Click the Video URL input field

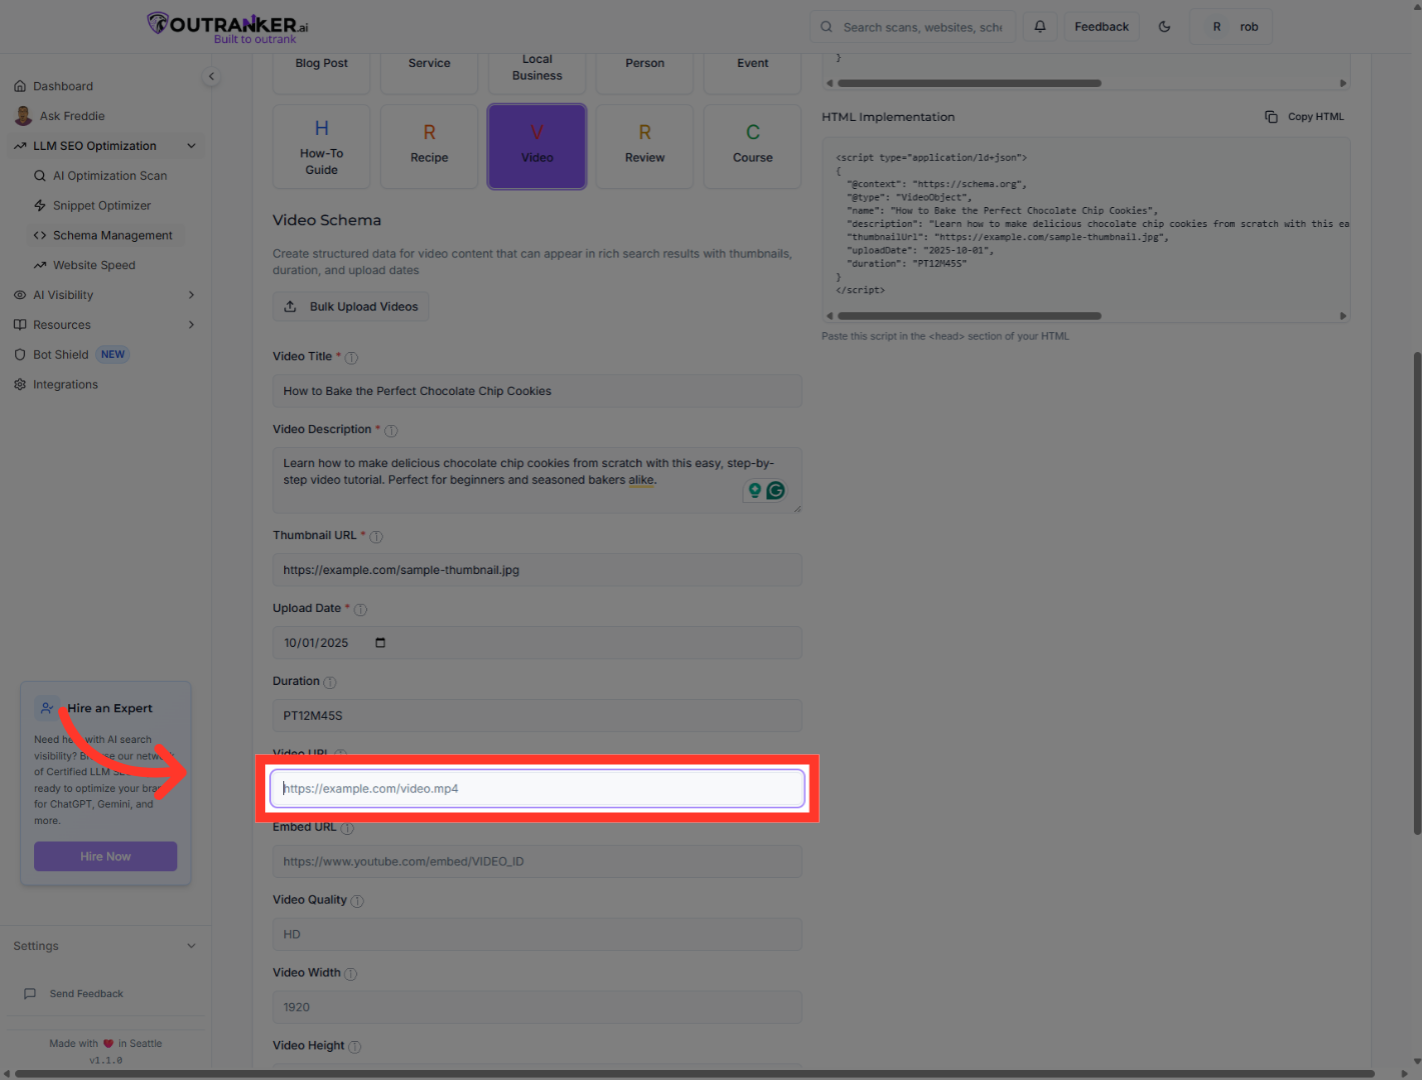538,789
